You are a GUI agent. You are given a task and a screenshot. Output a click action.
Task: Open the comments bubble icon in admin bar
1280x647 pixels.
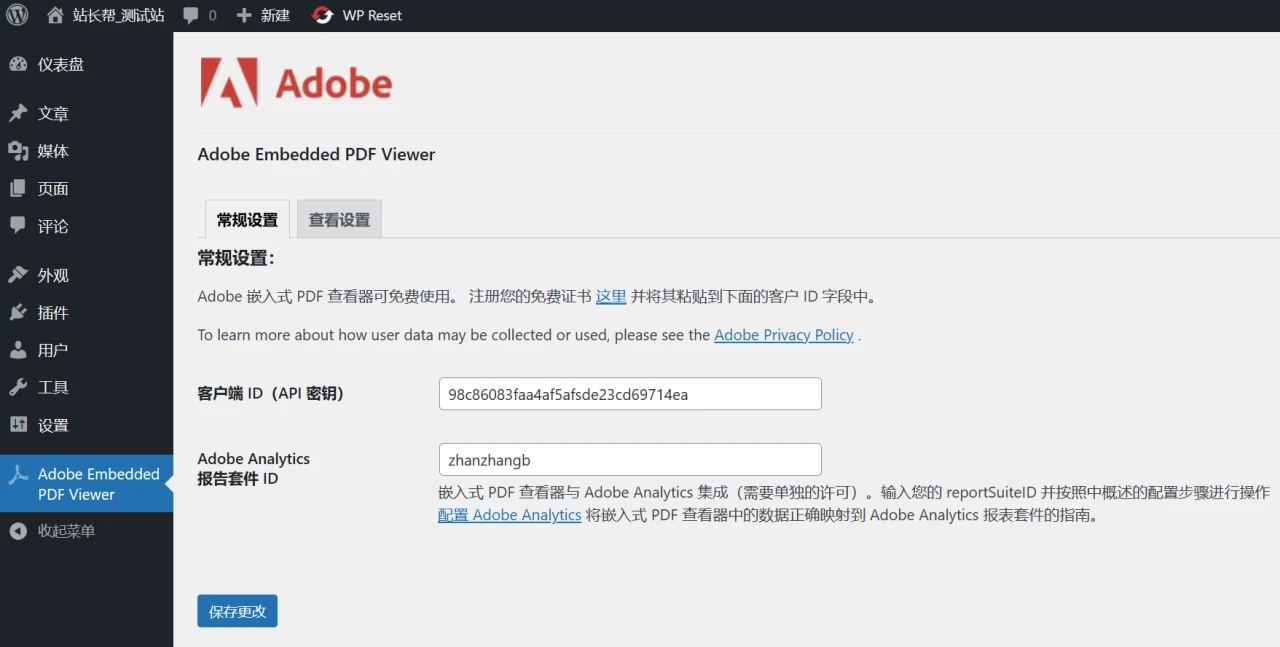click(191, 15)
